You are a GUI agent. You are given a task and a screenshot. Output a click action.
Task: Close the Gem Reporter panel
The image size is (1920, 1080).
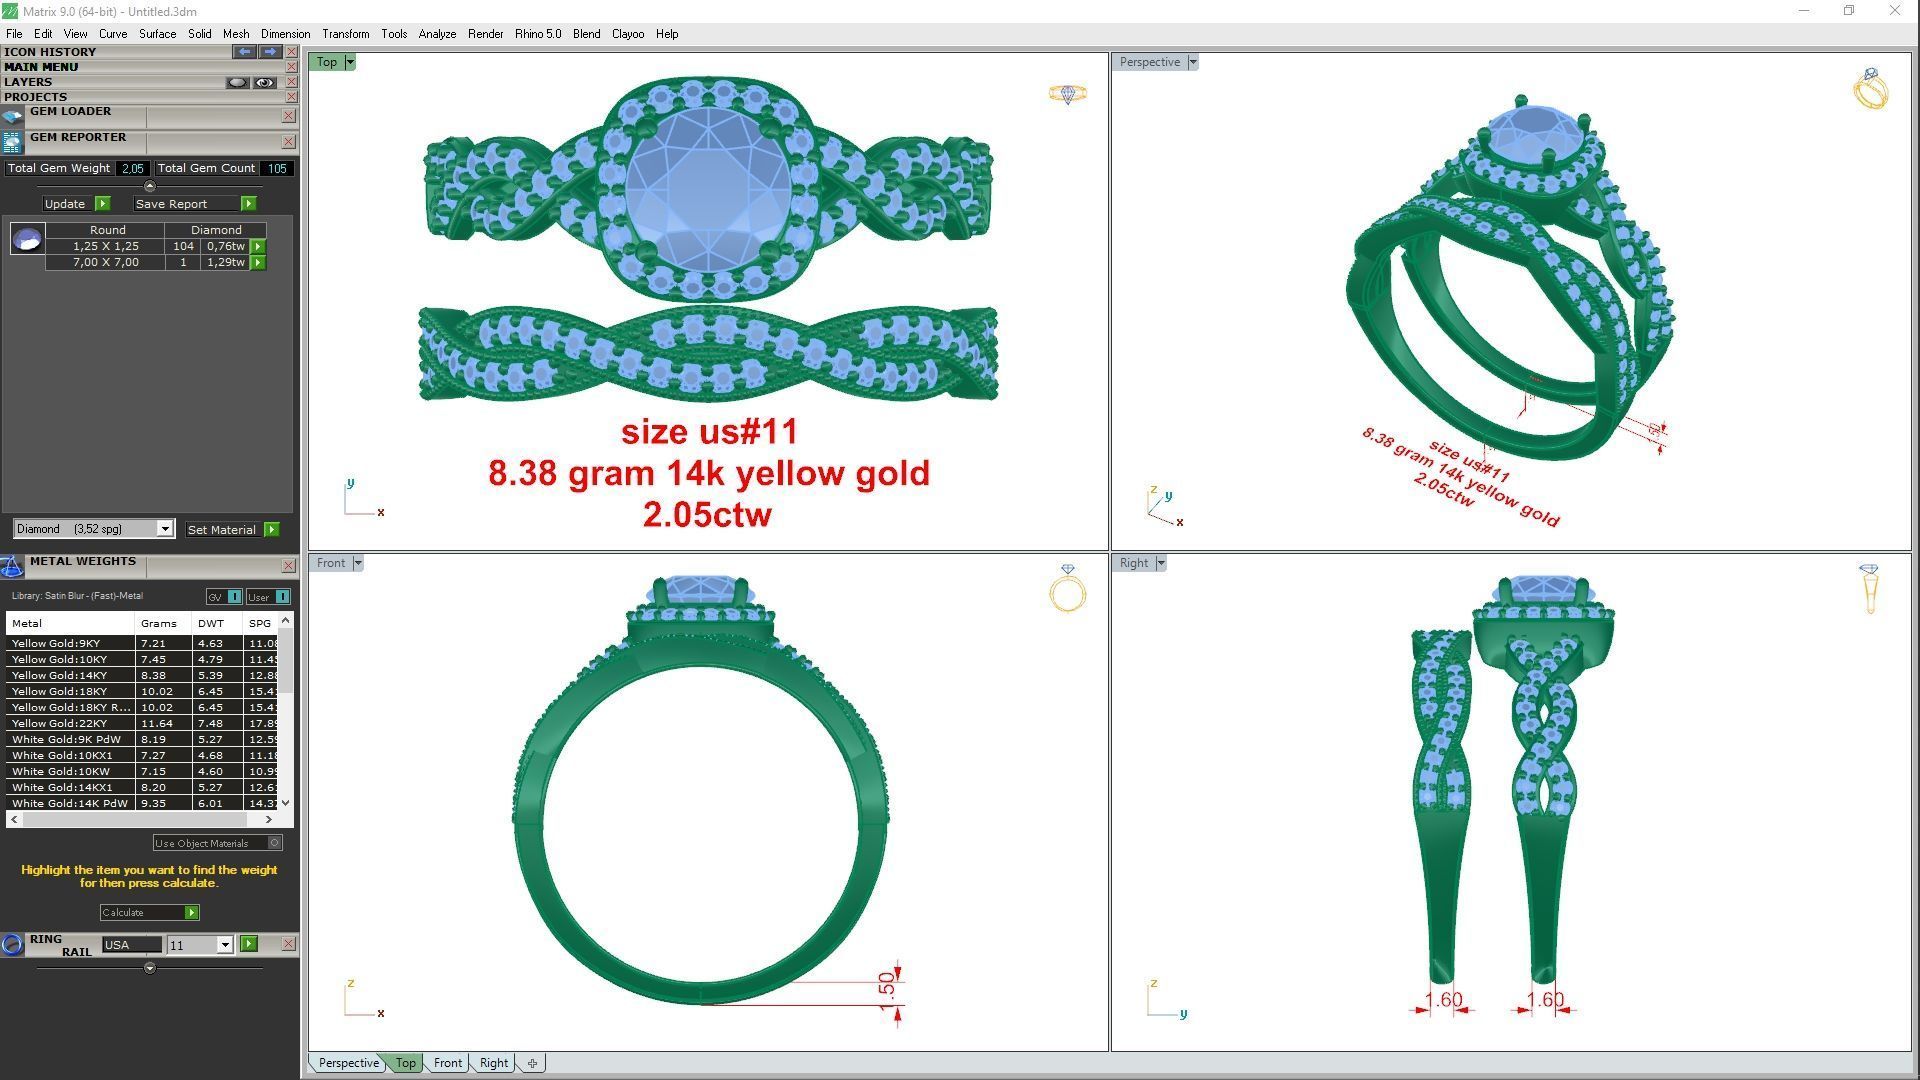[288, 142]
